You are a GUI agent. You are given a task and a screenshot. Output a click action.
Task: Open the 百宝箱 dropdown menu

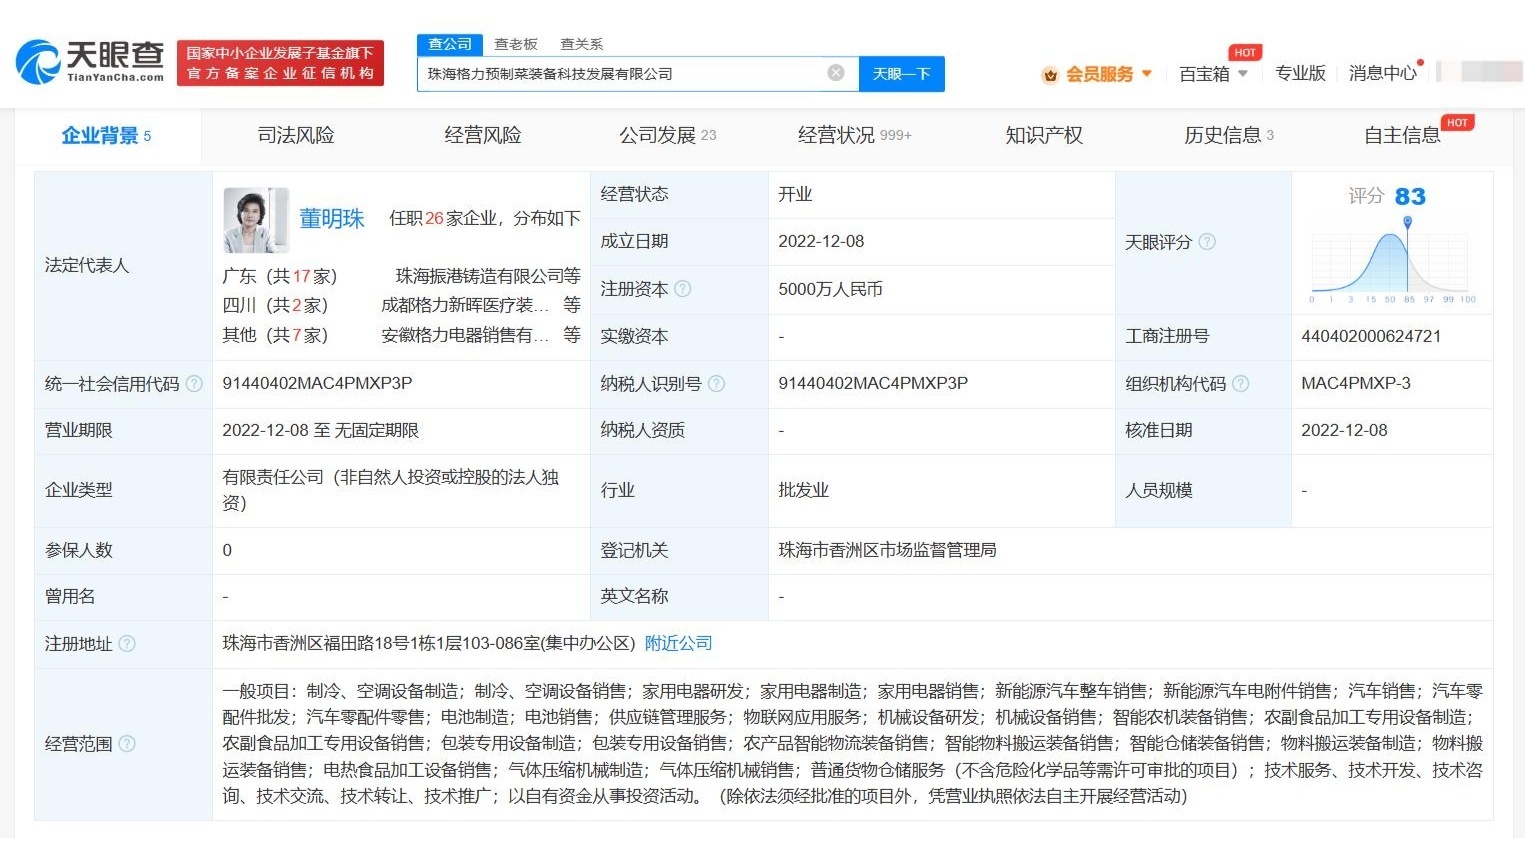click(1213, 74)
